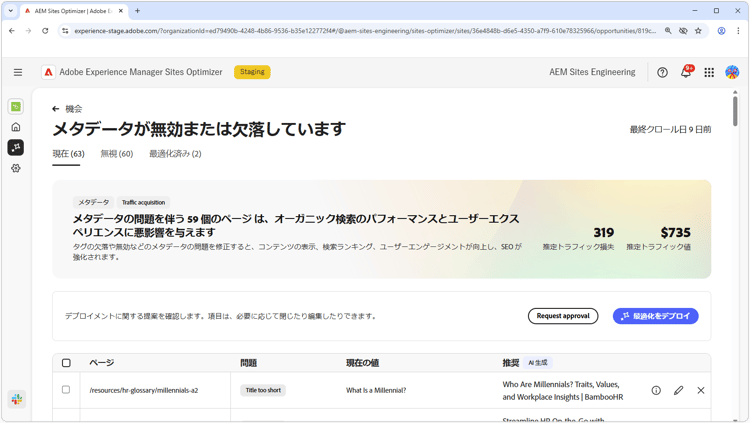Click the 推奨 column header
The height and width of the screenshot is (423, 750).
[x=511, y=363]
